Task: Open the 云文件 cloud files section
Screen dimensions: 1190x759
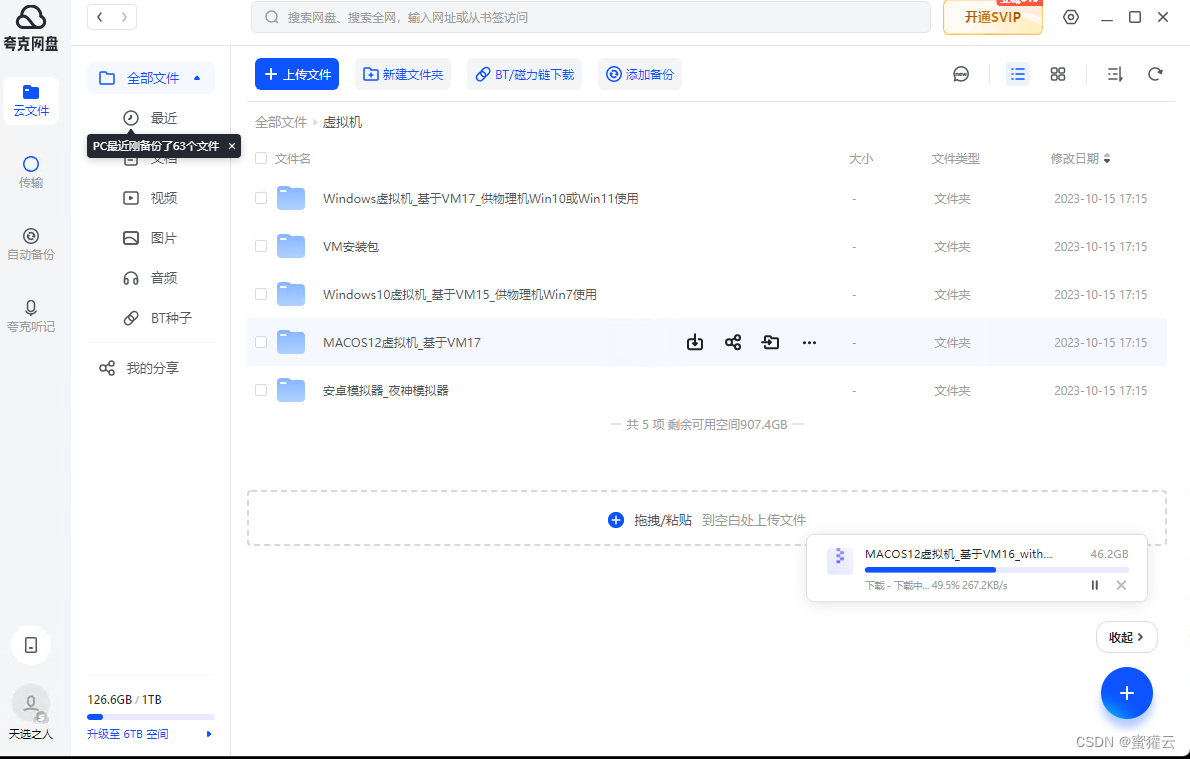Action: click(x=30, y=101)
